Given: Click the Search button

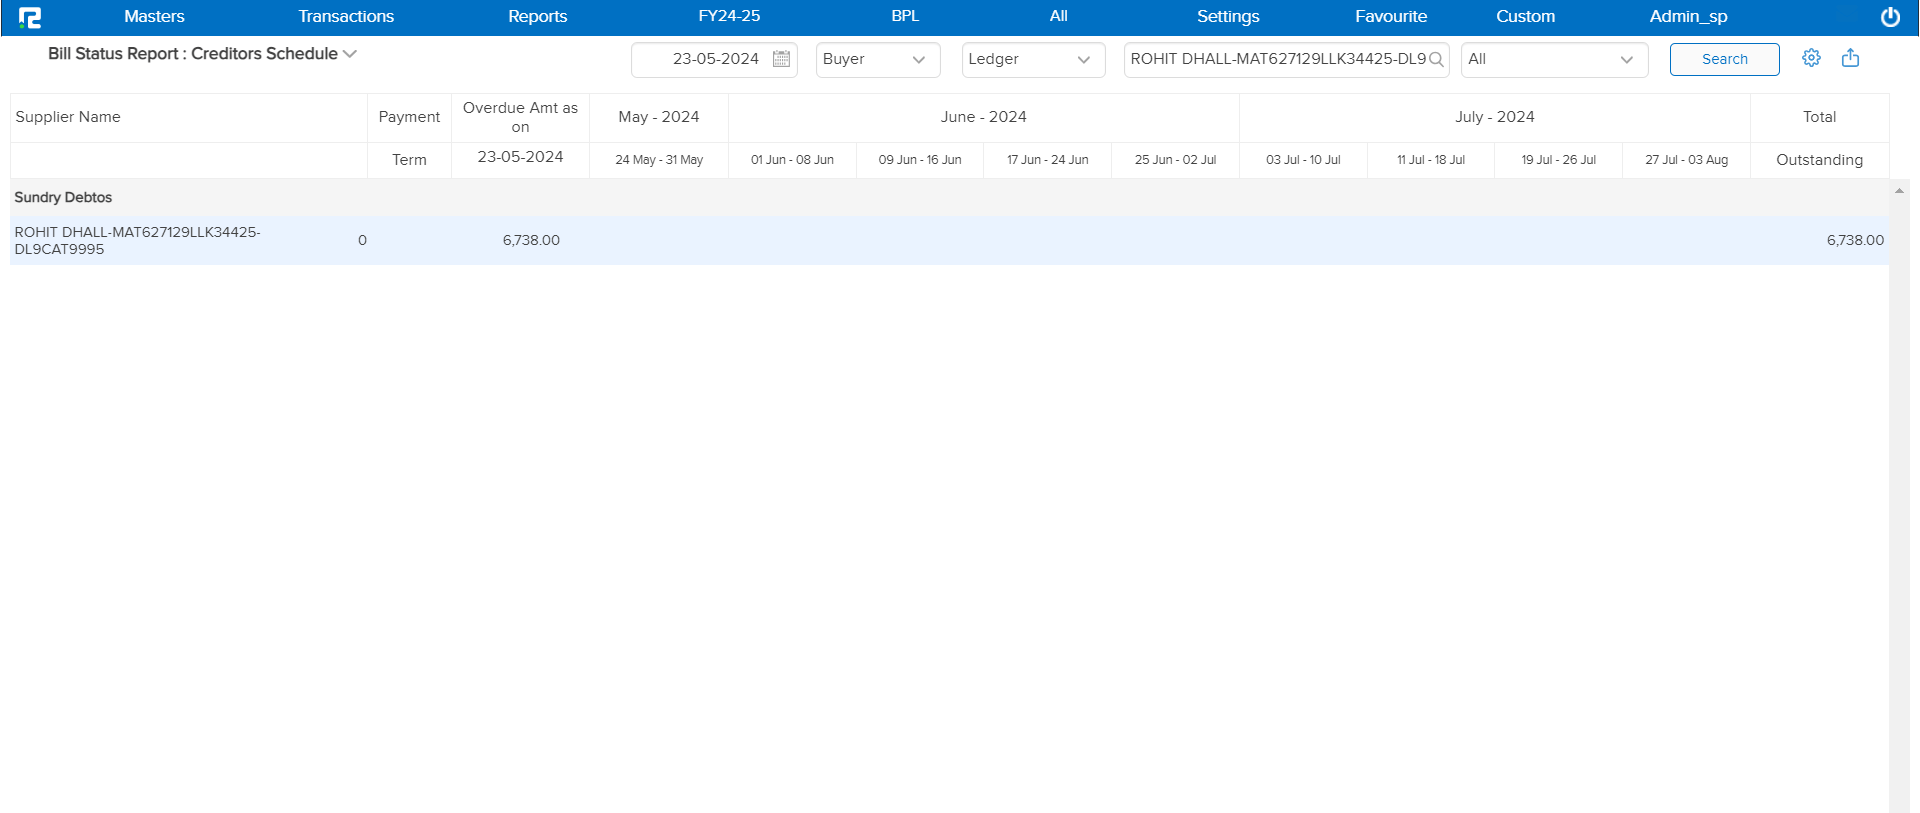Looking at the screenshot, I should tap(1724, 59).
